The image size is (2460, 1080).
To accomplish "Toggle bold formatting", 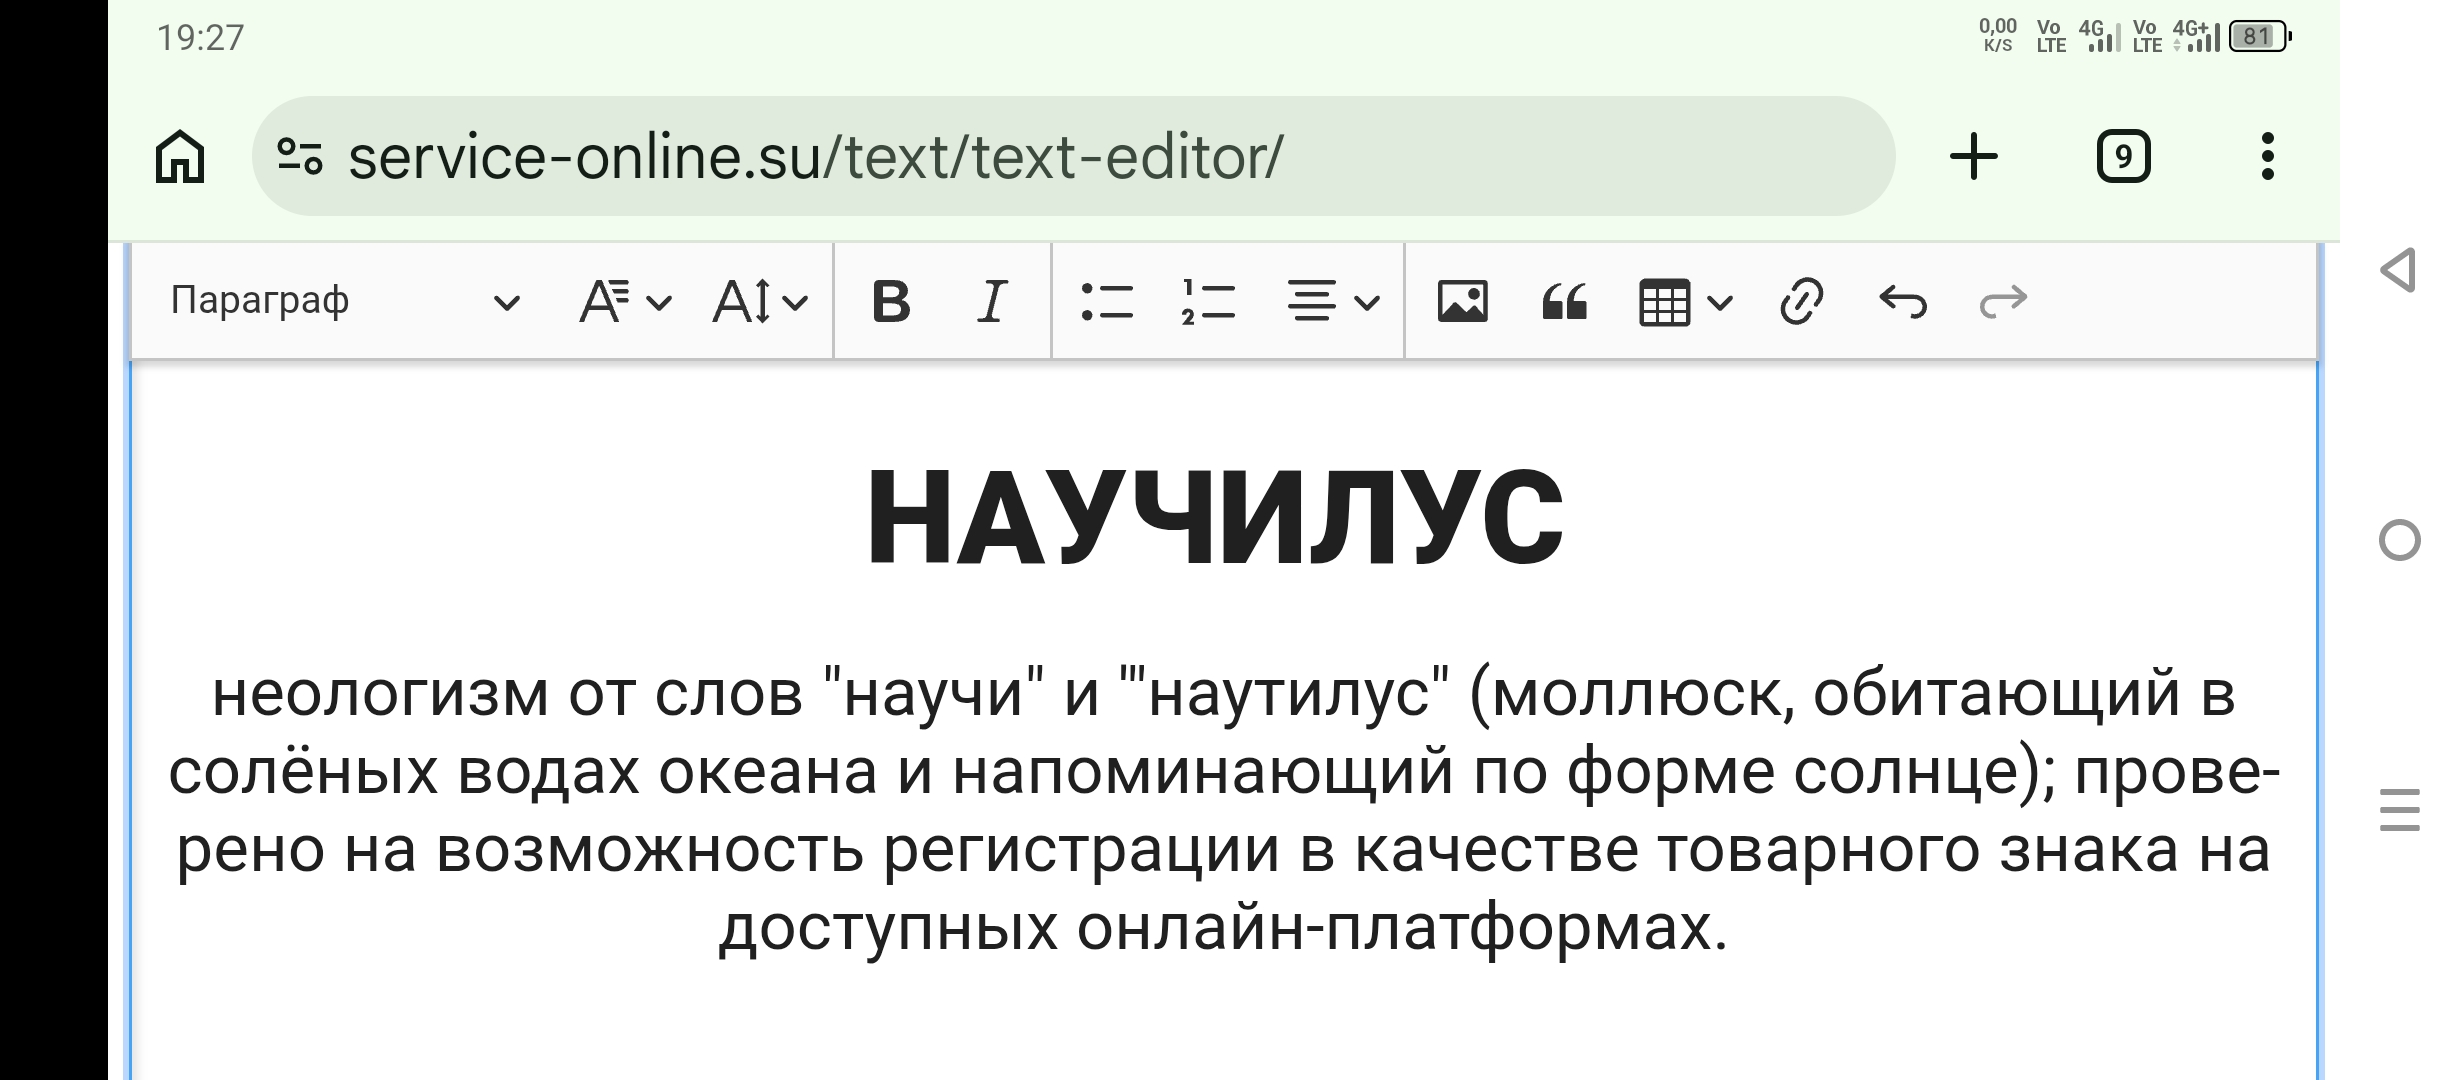I will pyautogui.click(x=891, y=301).
